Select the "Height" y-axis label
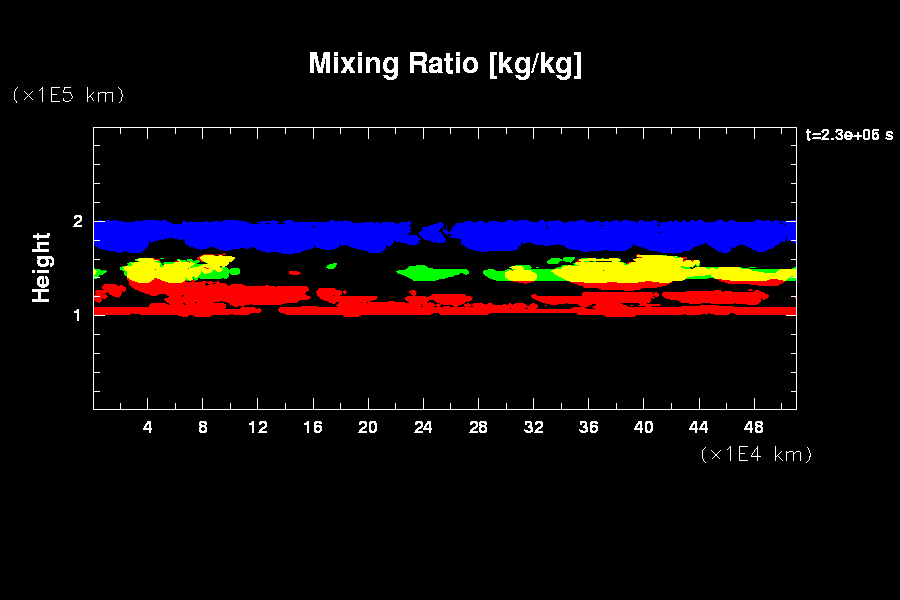The height and width of the screenshot is (600, 900). tap(42, 267)
